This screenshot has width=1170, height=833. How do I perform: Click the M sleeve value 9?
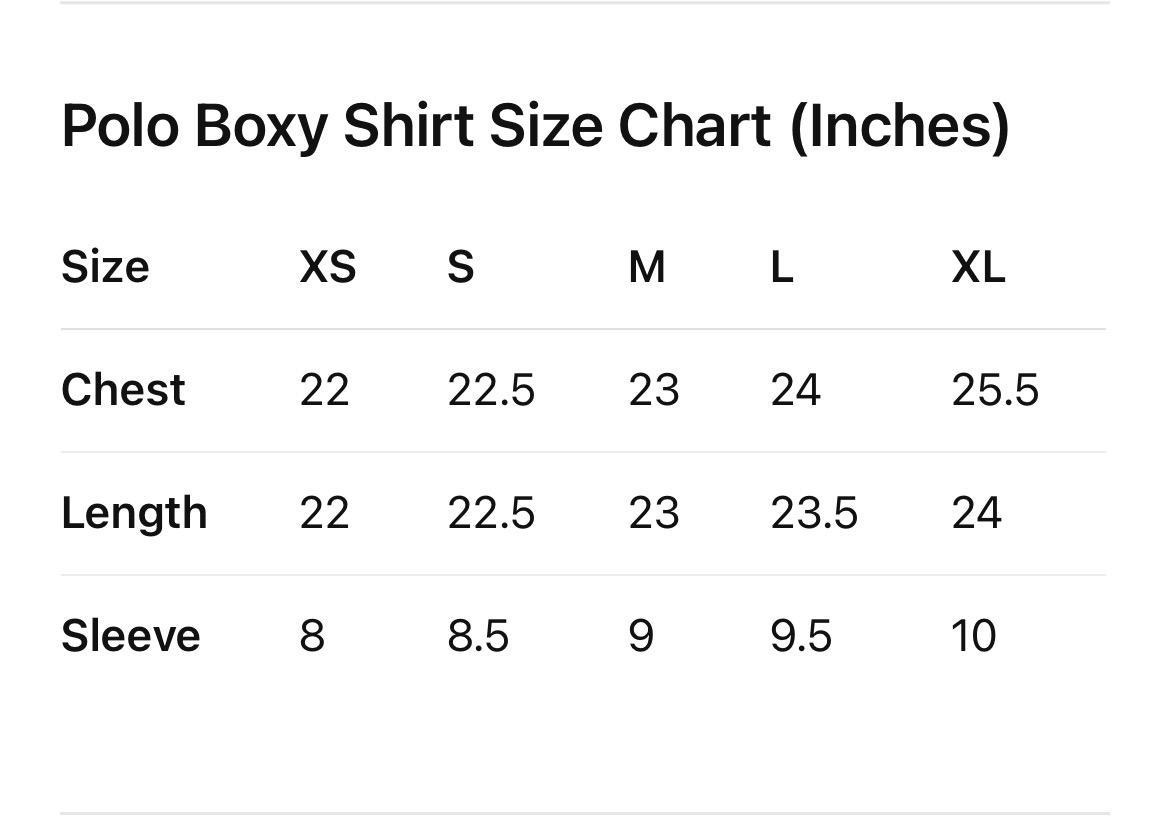641,636
